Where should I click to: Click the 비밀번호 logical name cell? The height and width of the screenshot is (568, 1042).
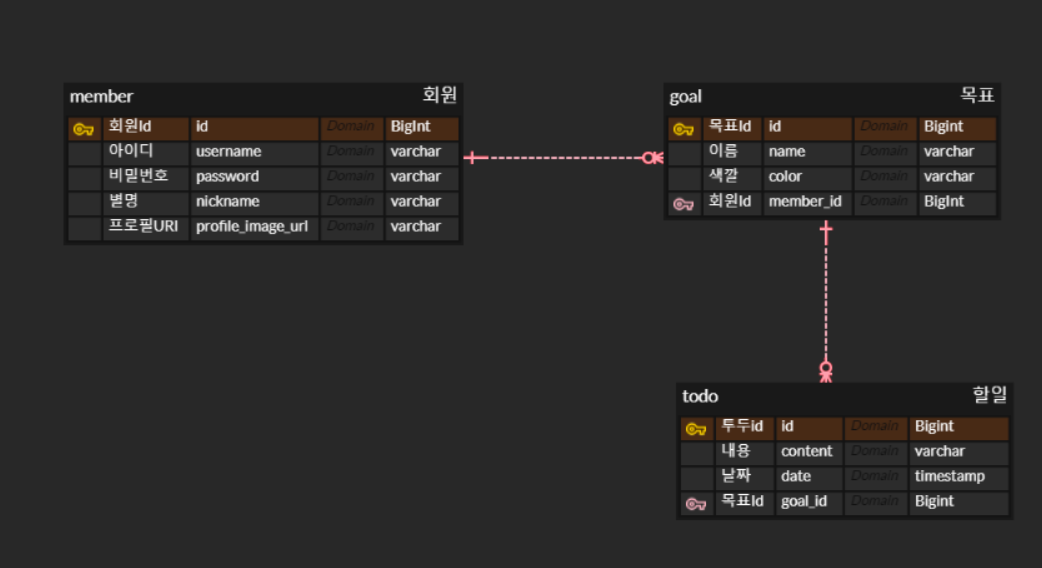click(146, 177)
